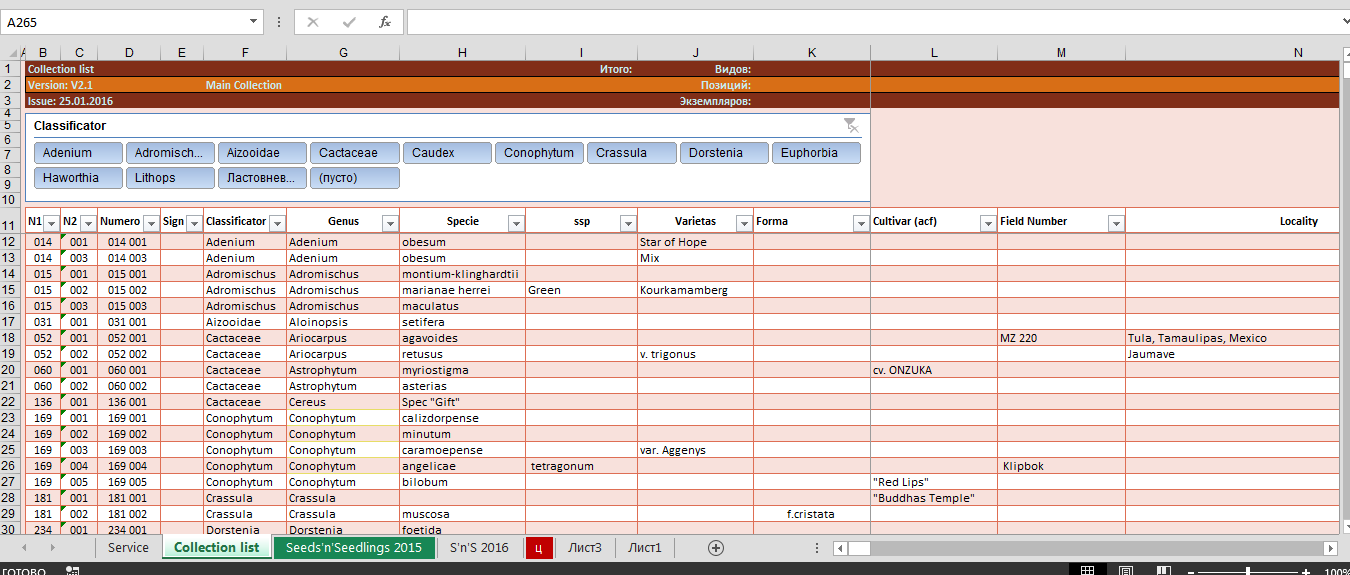Expand the Name Box dropdown arrow
Screen dimensions: 1350x575
[253, 22]
